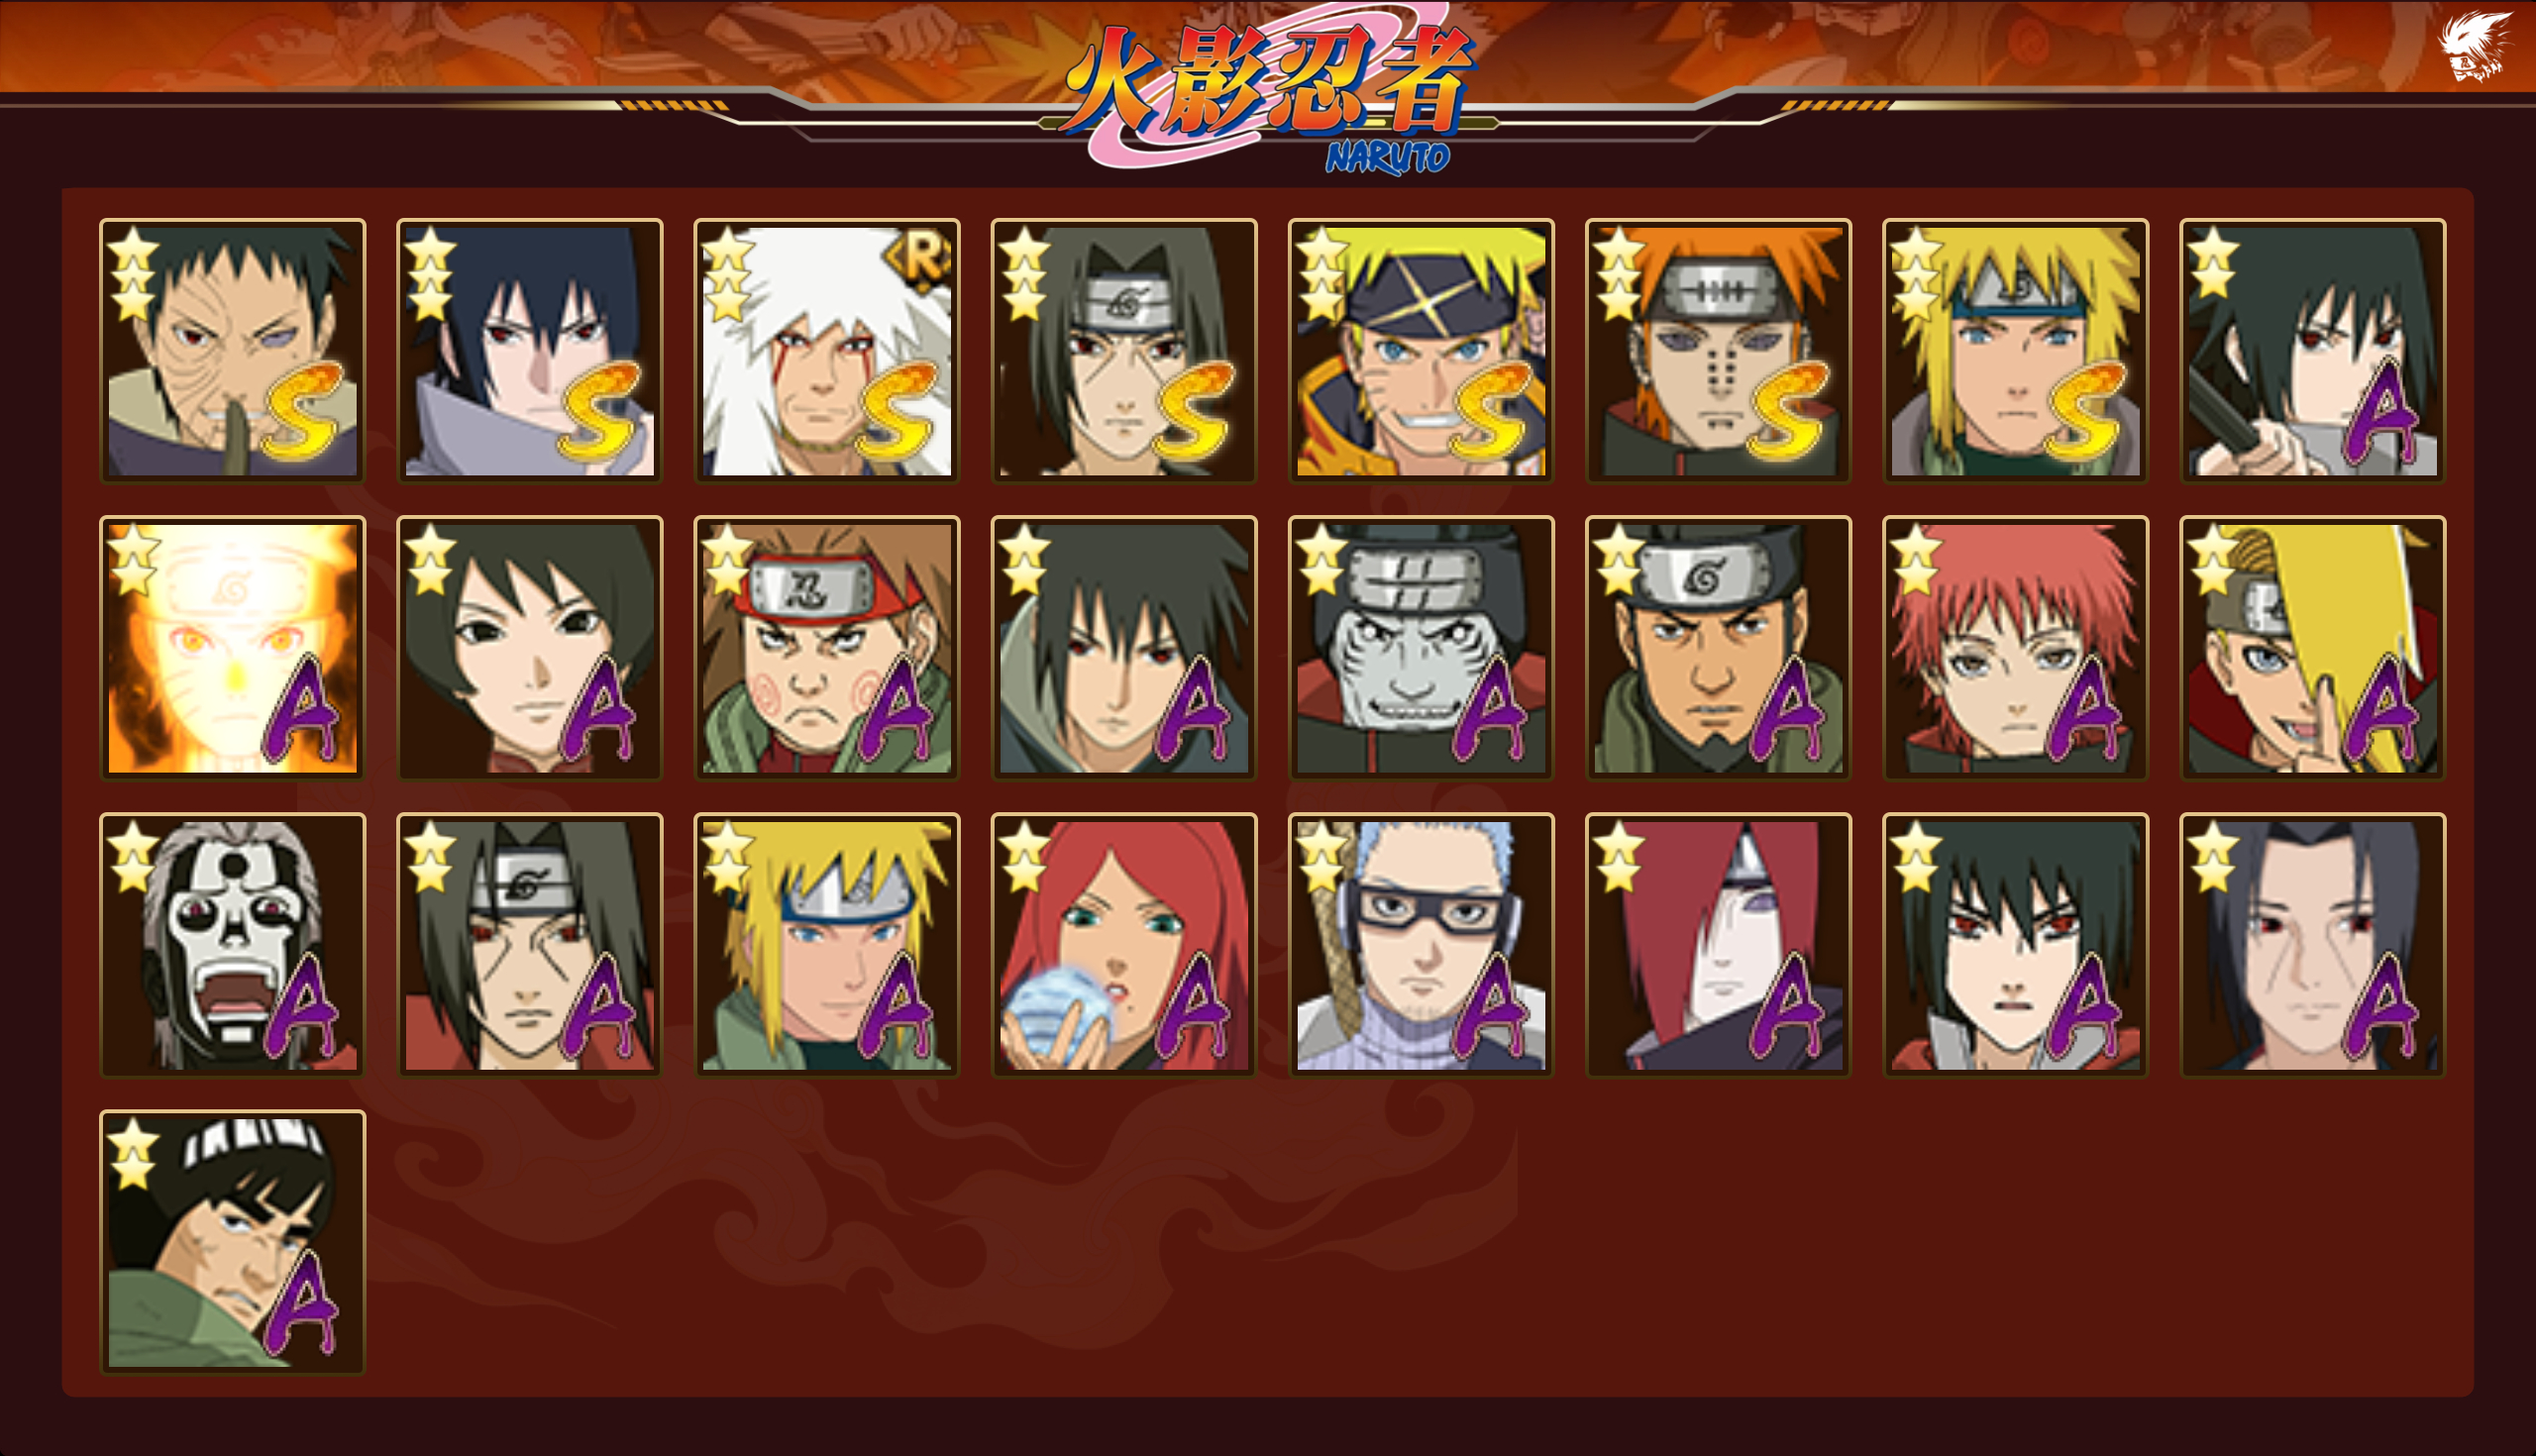Select the scarred Obito S-rank card

tap(233, 351)
